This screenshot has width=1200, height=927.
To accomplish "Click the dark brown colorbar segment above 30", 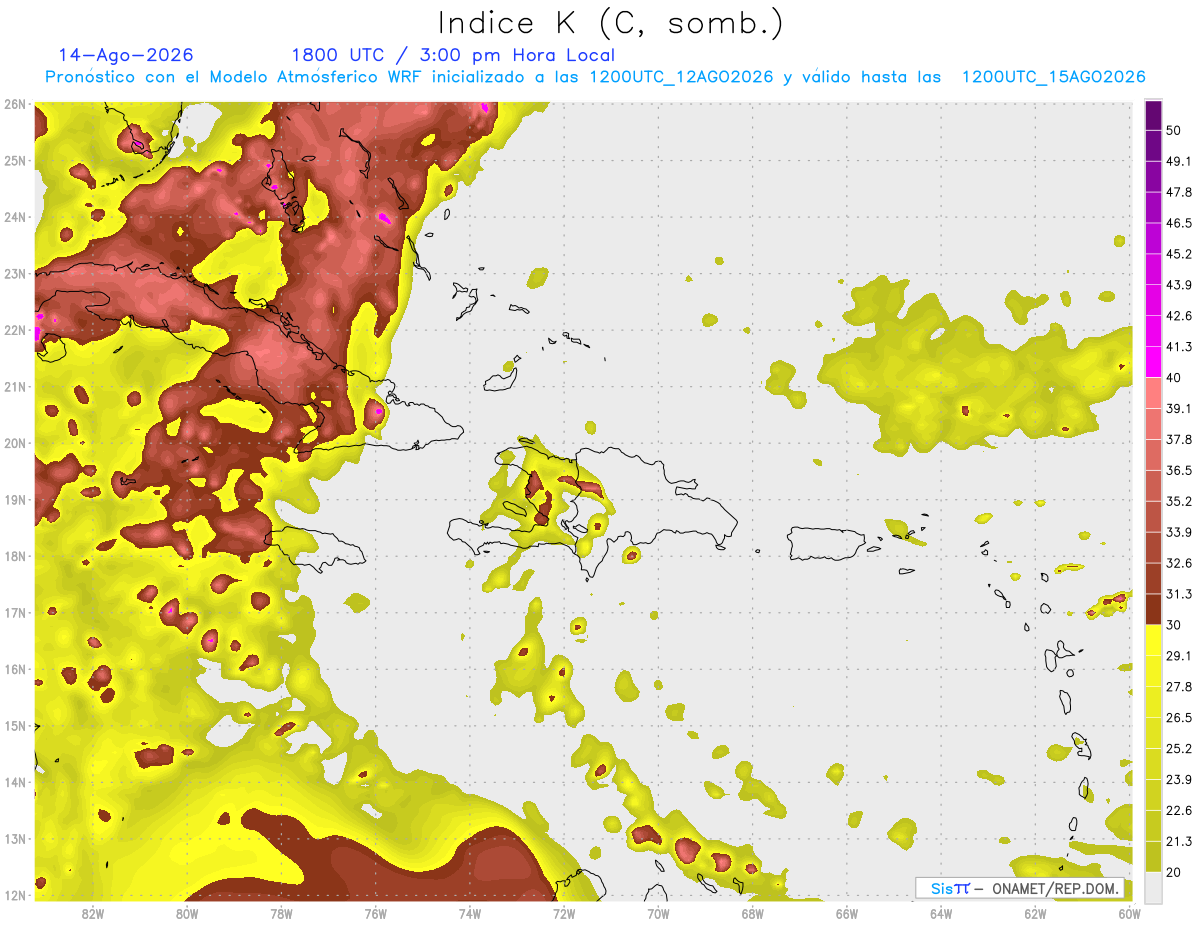I will click(1153, 609).
